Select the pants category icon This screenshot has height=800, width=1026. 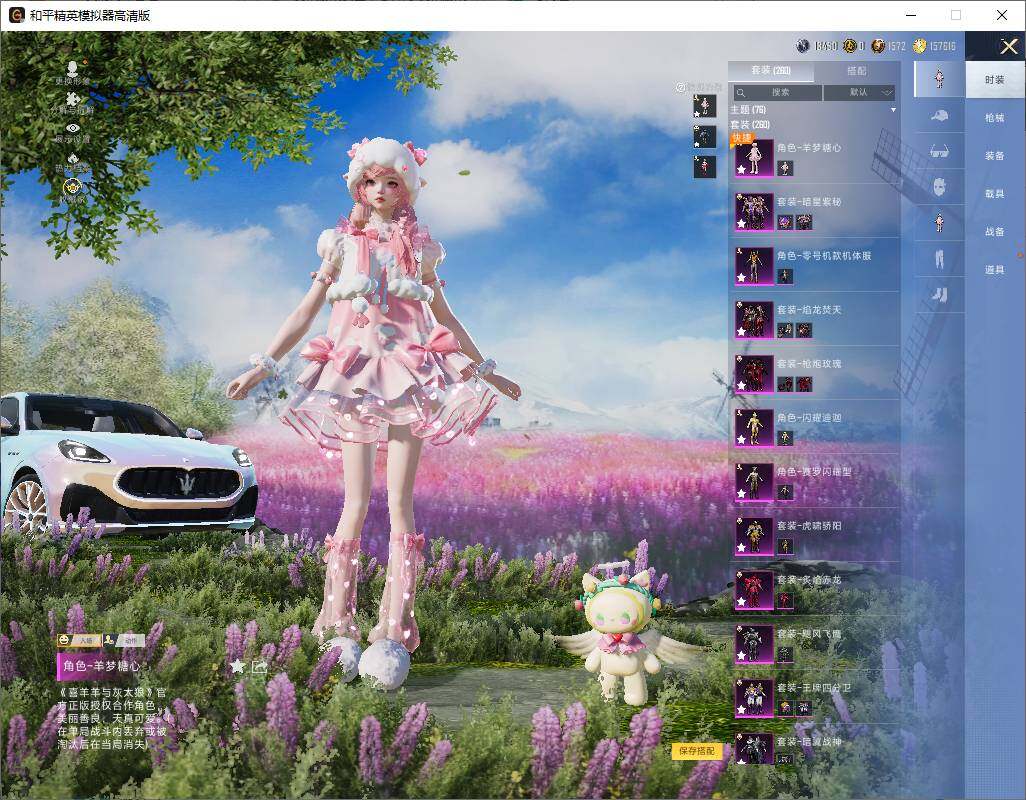click(x=939, y=259)
